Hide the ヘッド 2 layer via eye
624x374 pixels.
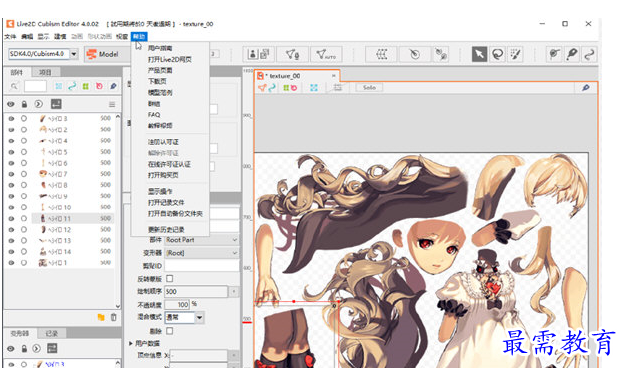[x=11, y=130]
